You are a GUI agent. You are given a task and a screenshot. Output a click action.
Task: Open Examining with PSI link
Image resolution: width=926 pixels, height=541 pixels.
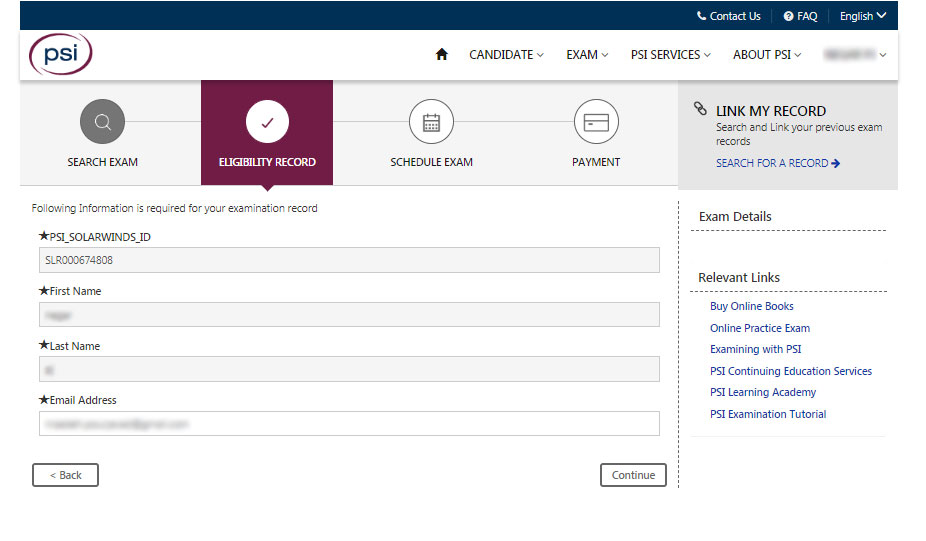(x=755, y=349)
